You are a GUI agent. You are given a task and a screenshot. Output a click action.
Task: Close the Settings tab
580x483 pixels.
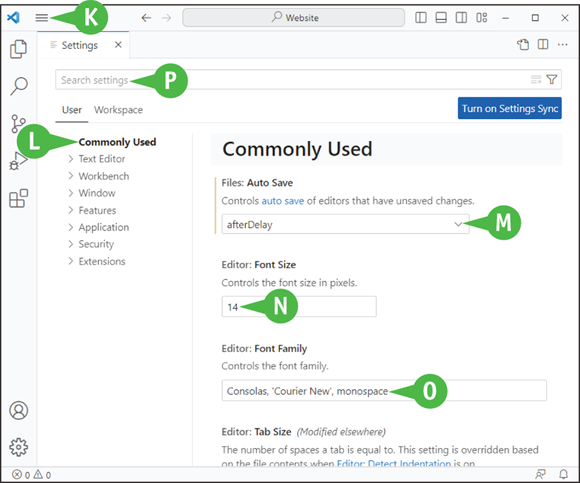(118, 45)
